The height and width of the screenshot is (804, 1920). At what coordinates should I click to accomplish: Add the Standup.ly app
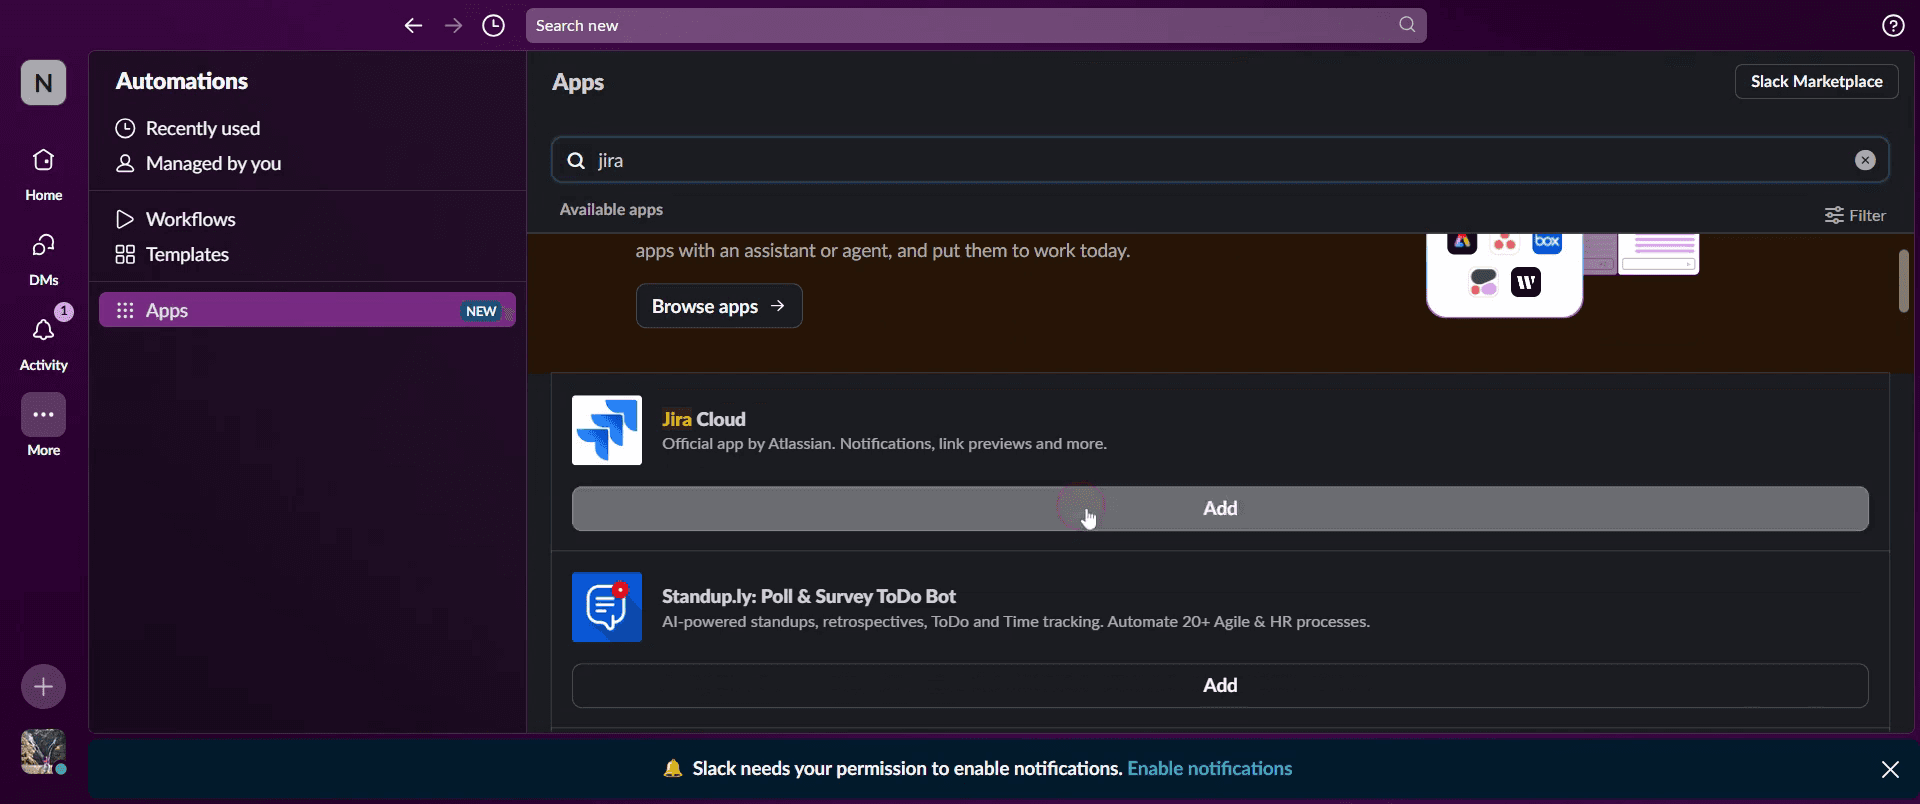(x=1220, y=686)
